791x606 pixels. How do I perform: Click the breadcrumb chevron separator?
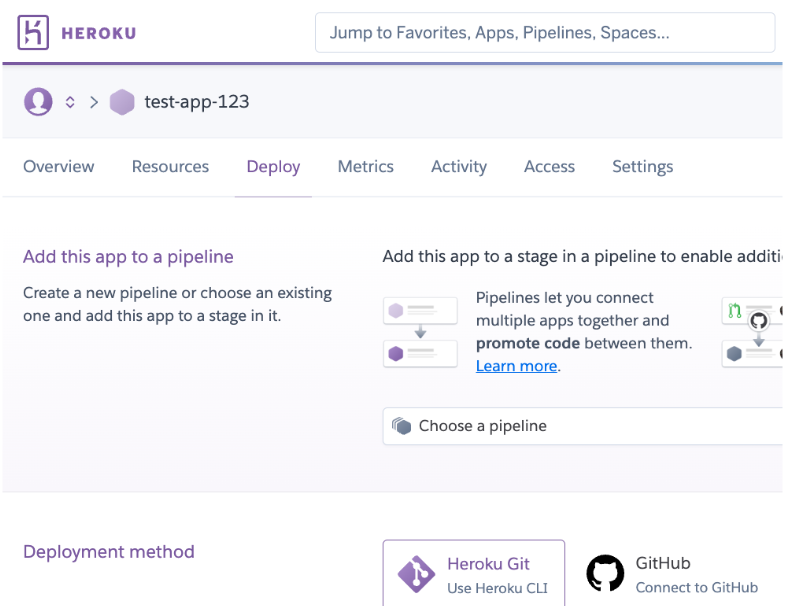[x=94, y=102]
